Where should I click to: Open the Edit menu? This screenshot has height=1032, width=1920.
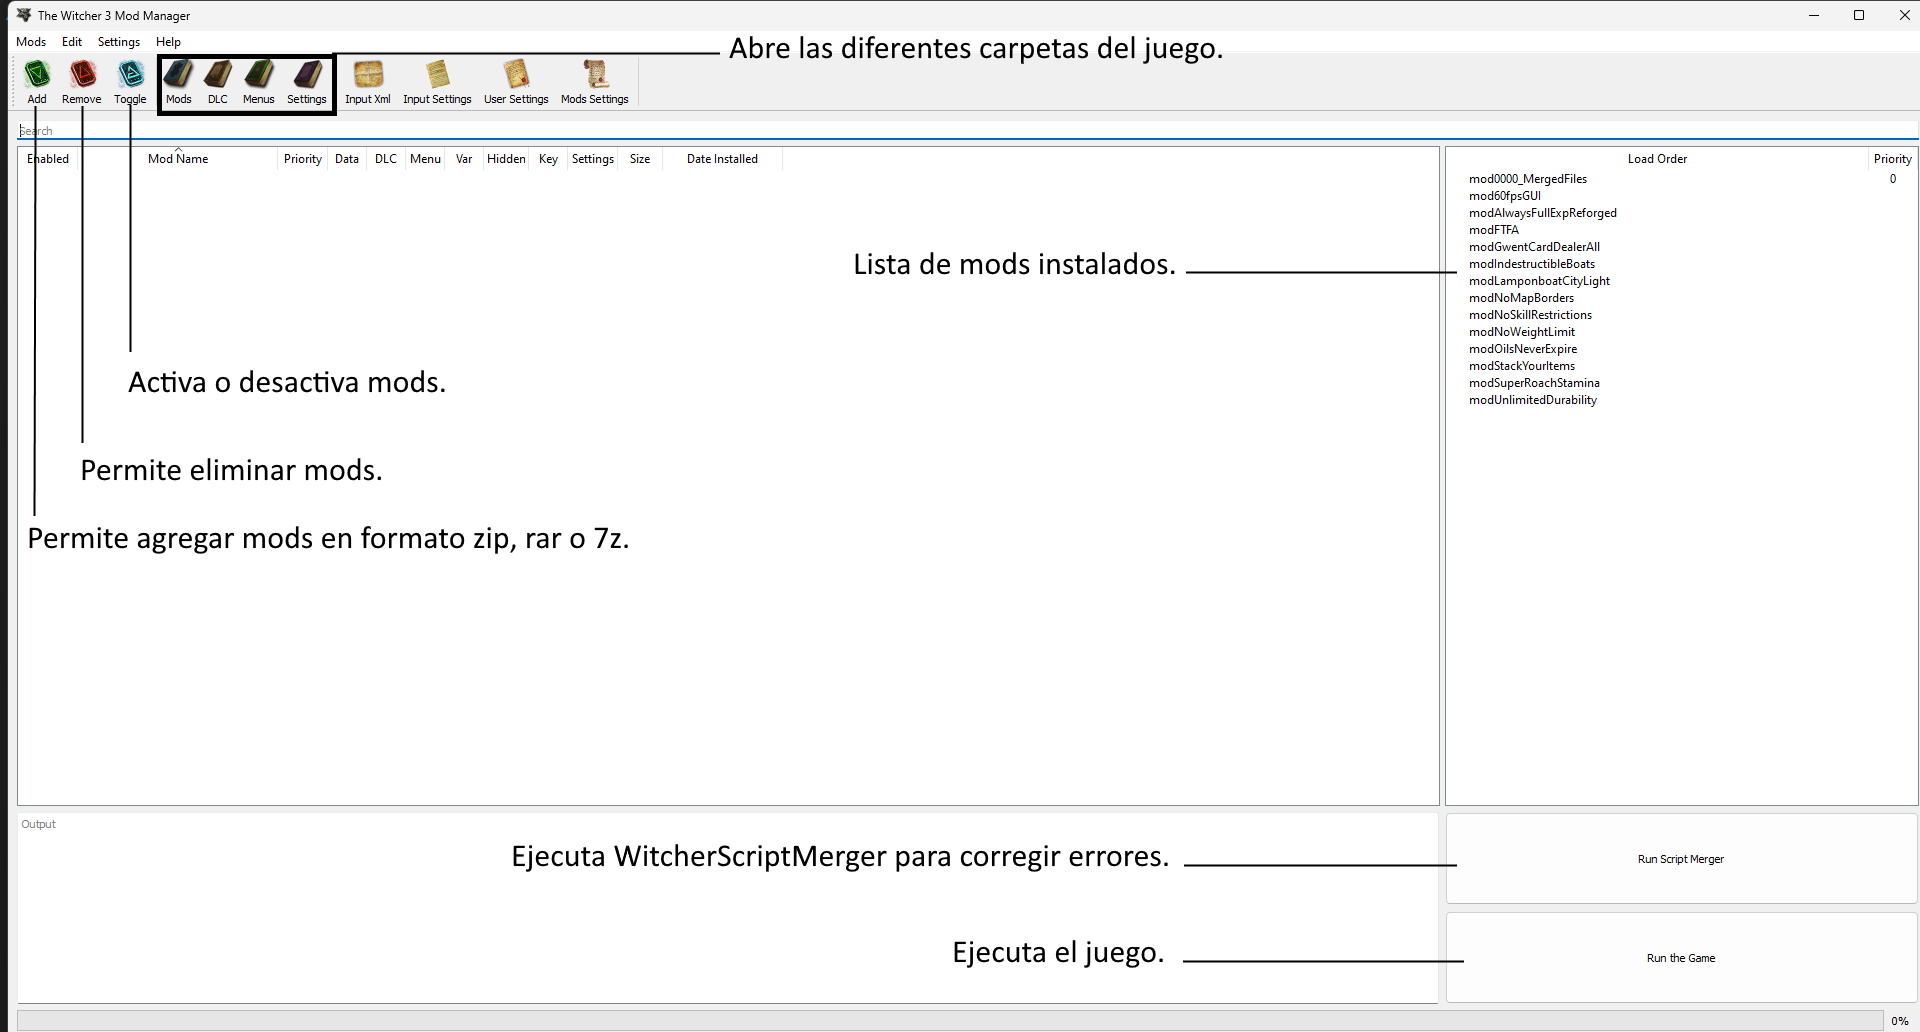72,42
